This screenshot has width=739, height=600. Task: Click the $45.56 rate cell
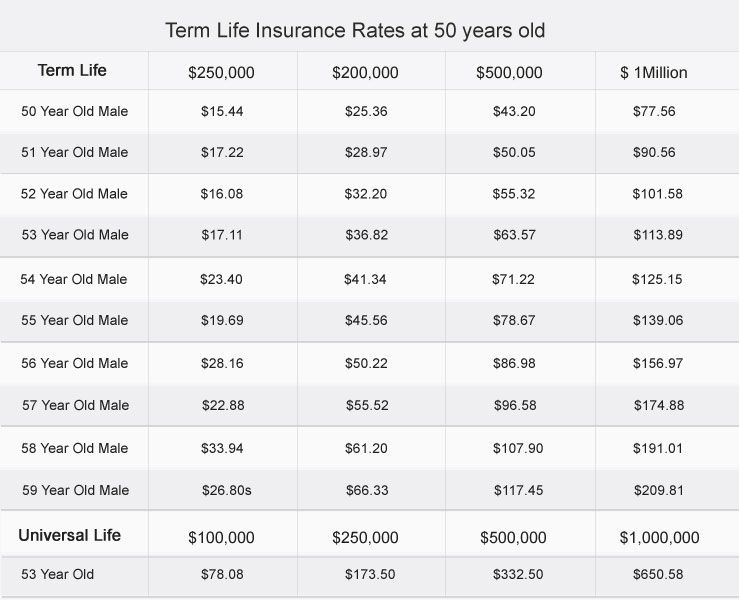(x=365, y=320)
